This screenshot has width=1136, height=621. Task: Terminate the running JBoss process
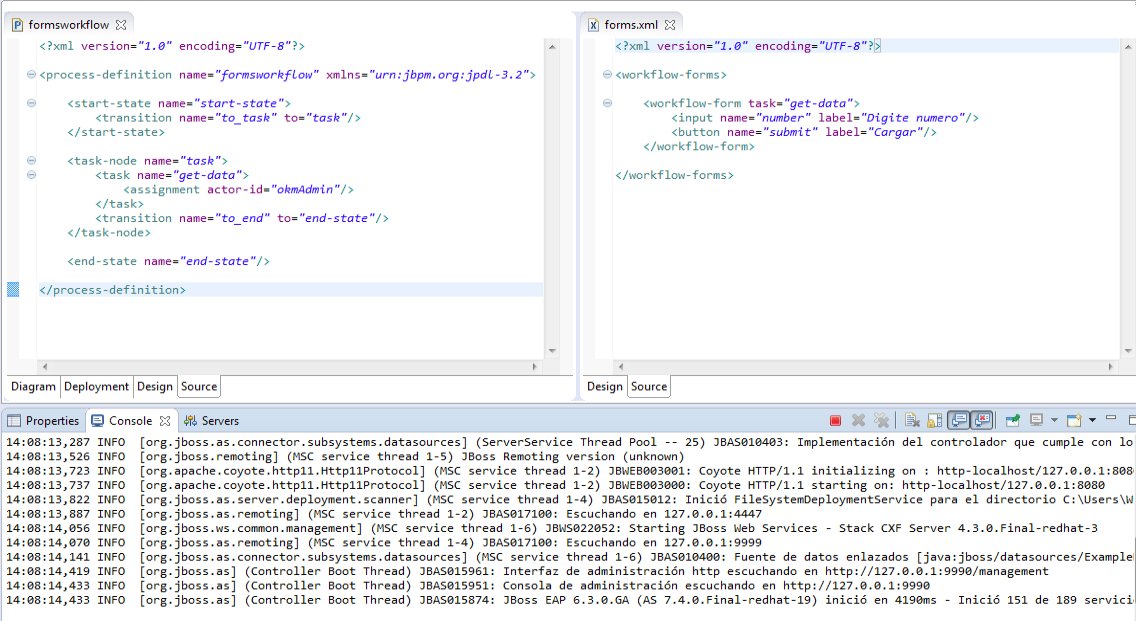[835, 420]
